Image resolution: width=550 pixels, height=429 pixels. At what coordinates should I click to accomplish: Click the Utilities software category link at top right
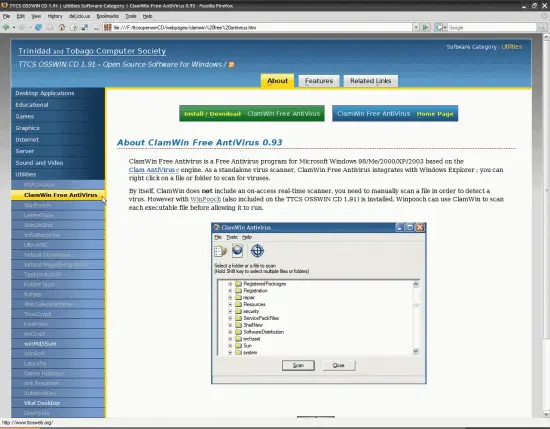(511, 47)
